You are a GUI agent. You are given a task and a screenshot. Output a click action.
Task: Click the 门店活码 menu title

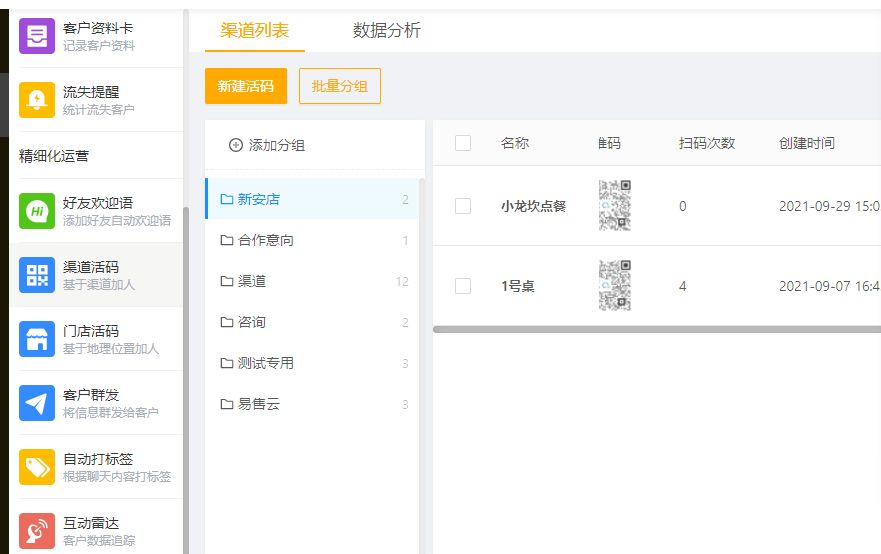point(91,331)
